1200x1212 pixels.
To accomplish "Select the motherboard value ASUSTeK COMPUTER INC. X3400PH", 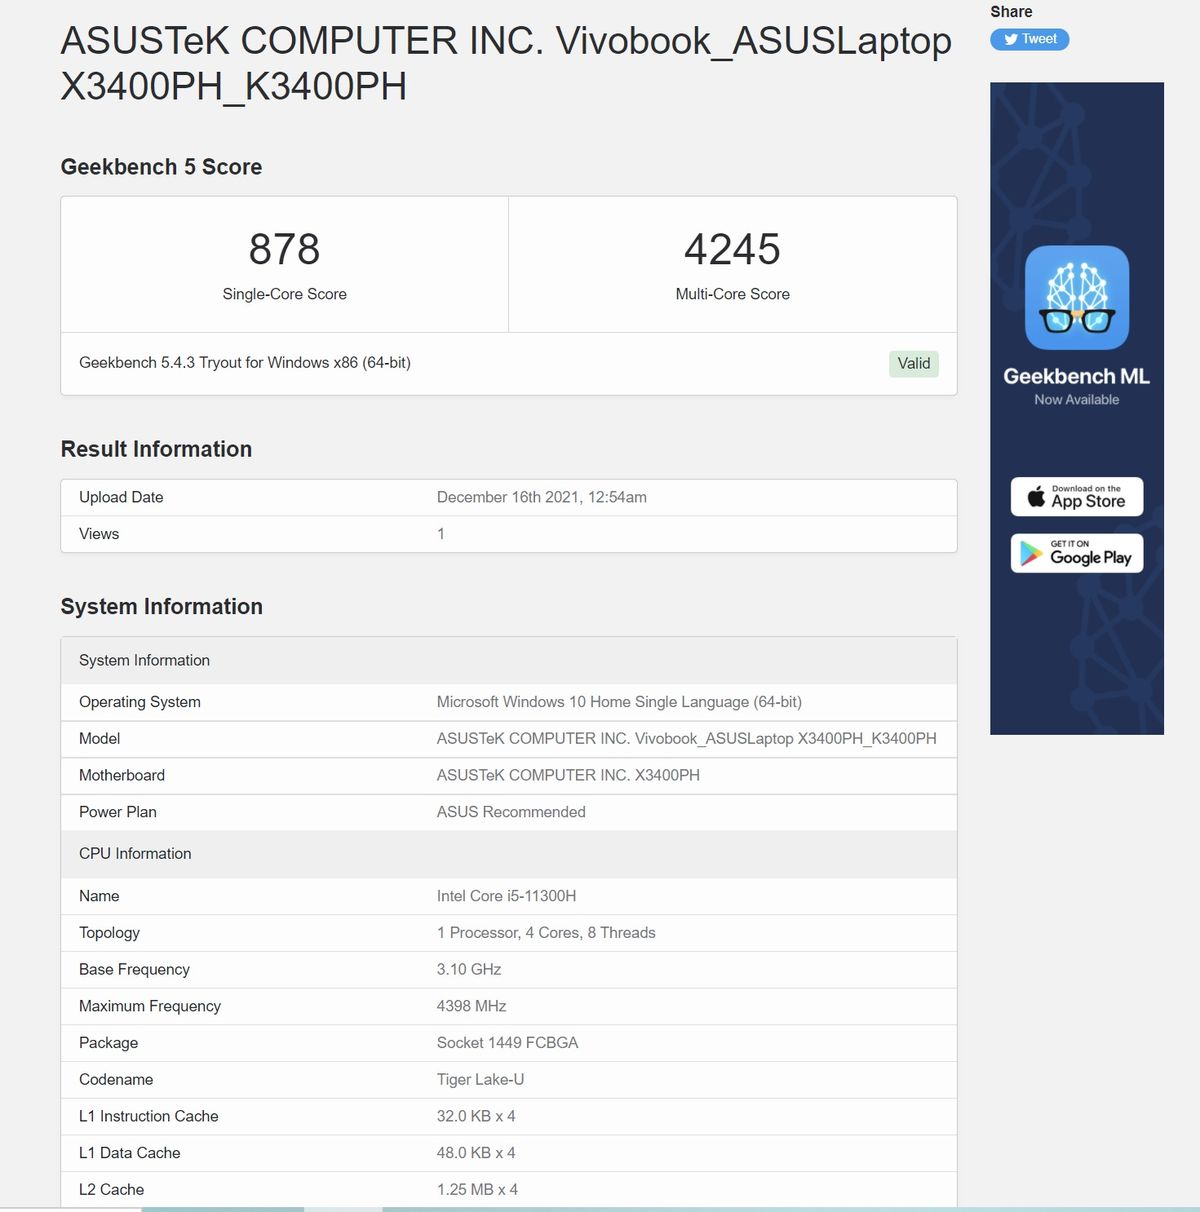I will (x=568, y=775).
